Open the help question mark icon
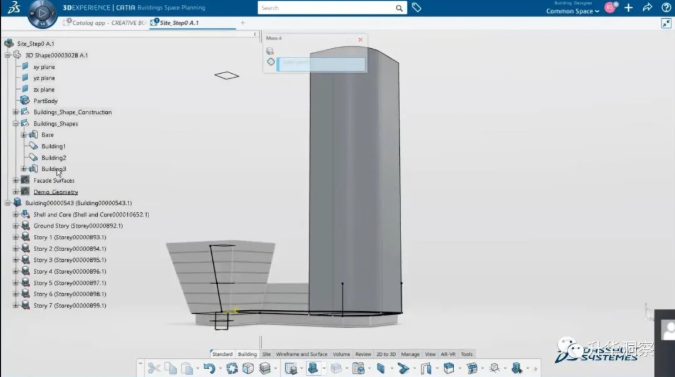Screen dimensions: 675x377 coord(666,7)
